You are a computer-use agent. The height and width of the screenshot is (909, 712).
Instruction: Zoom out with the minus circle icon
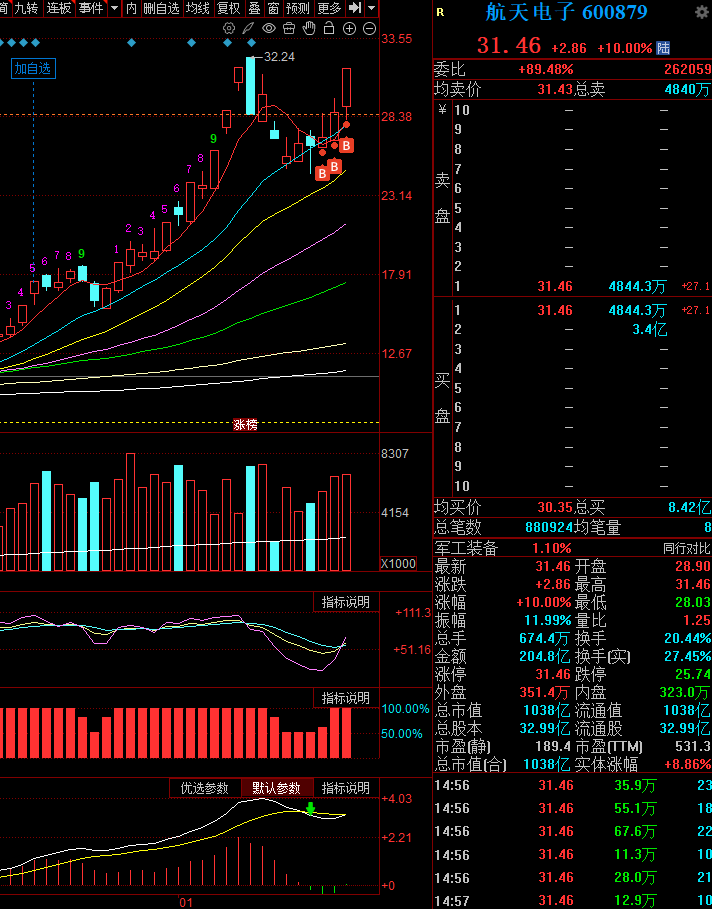(369, 28)
